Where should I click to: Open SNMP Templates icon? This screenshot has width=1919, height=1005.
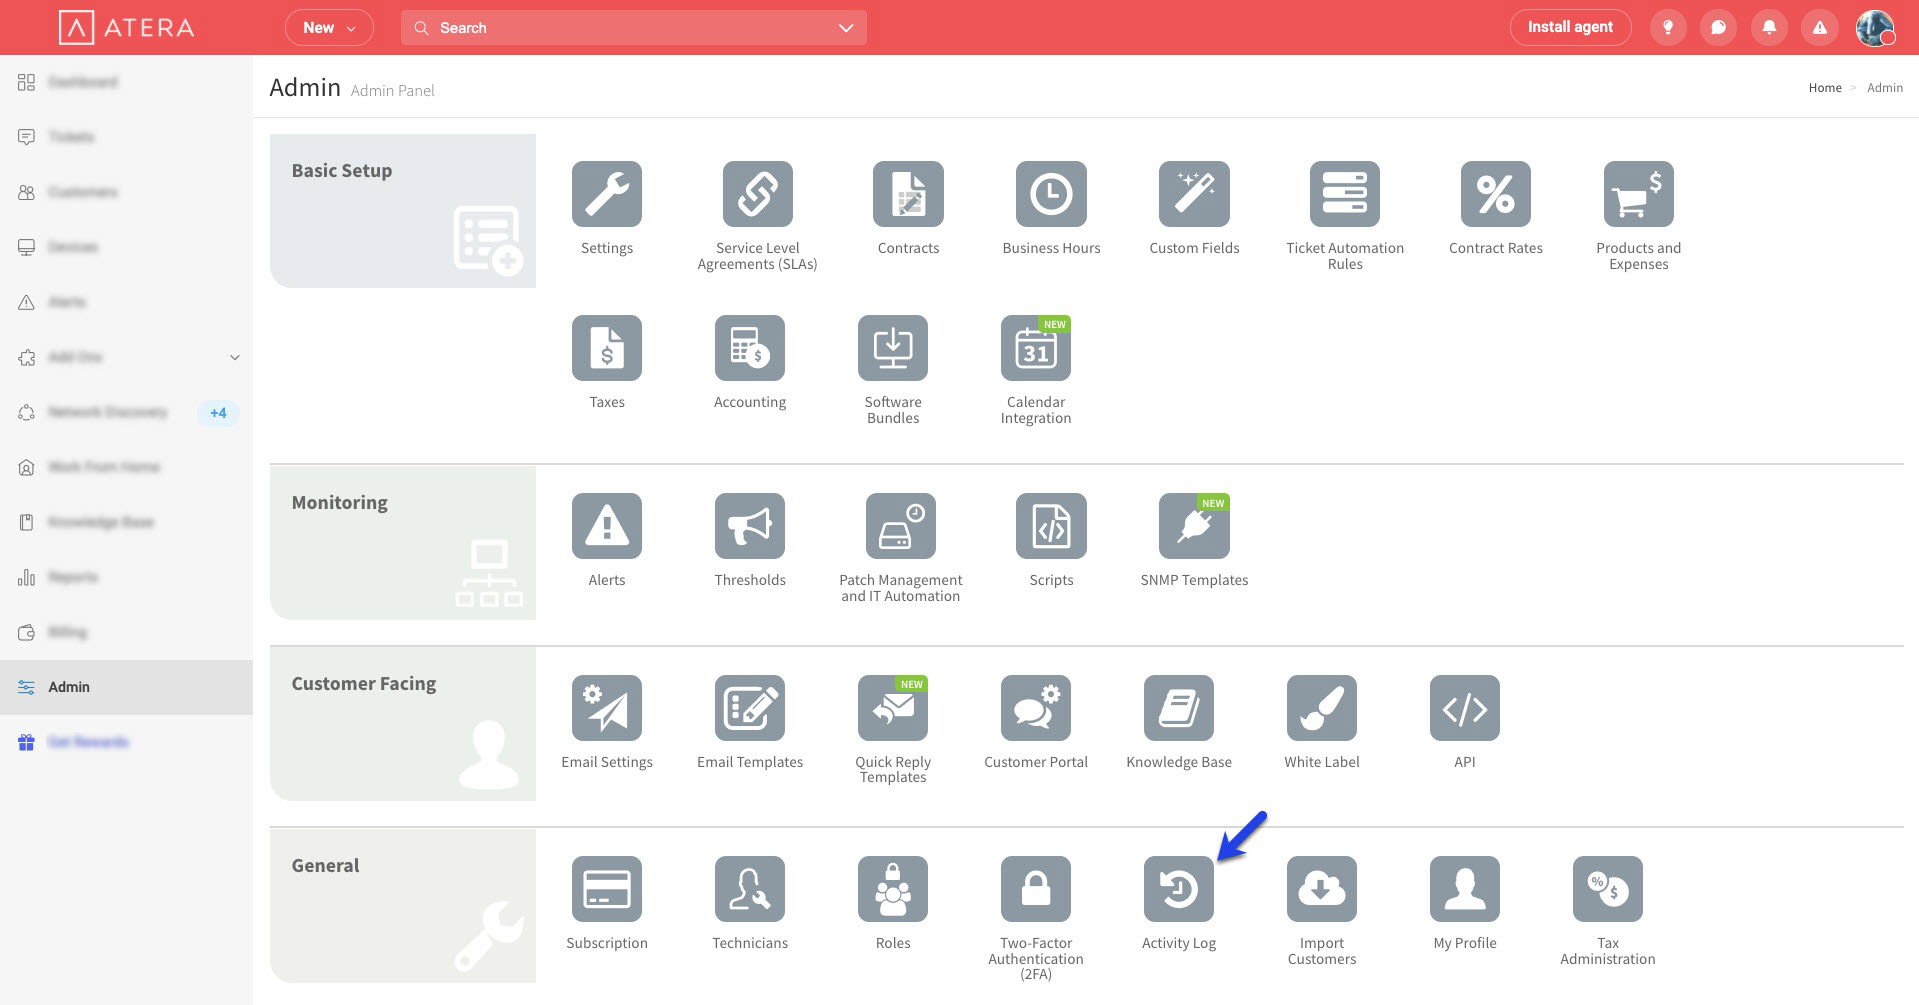pyautogui.click(x=1194, y=526)
